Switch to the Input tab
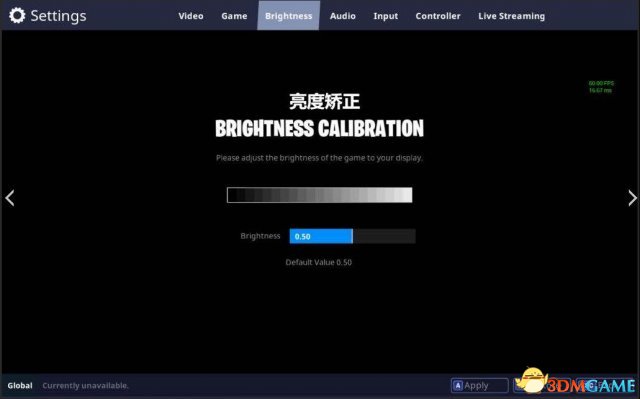Viewport: 640px width, 399px height. (385, 16)
